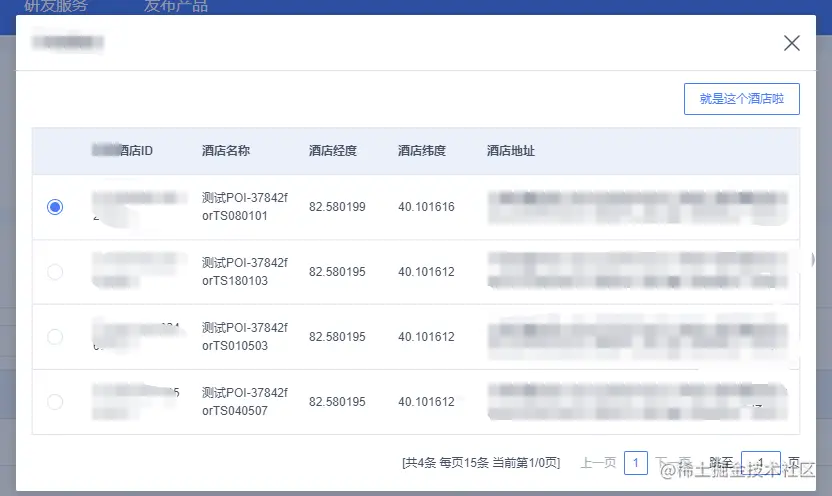Go to page 1 in pagination
832x496 pixels.
(x=636, y=463)
